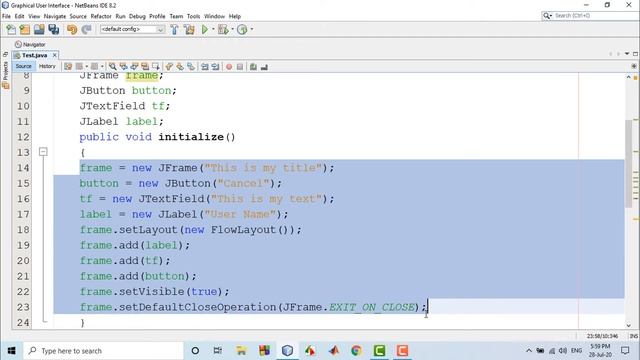Open the Source menu
Image resolution: width=640 pixels, height=360 pixels.
78,16
